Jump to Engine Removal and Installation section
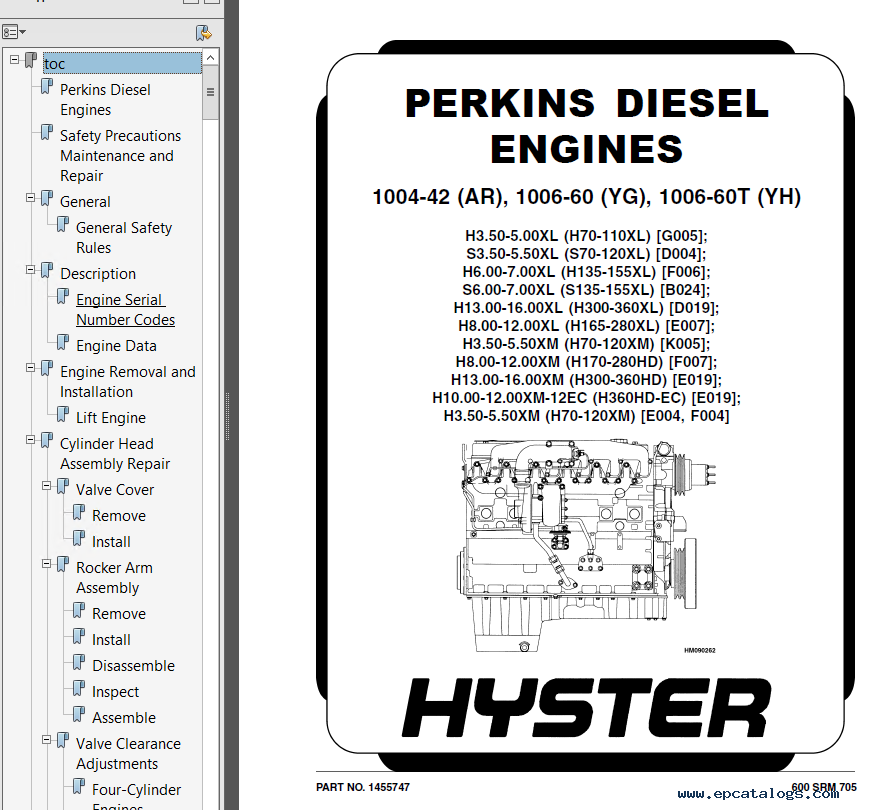890x810 pixels. [x=128, y=381]
